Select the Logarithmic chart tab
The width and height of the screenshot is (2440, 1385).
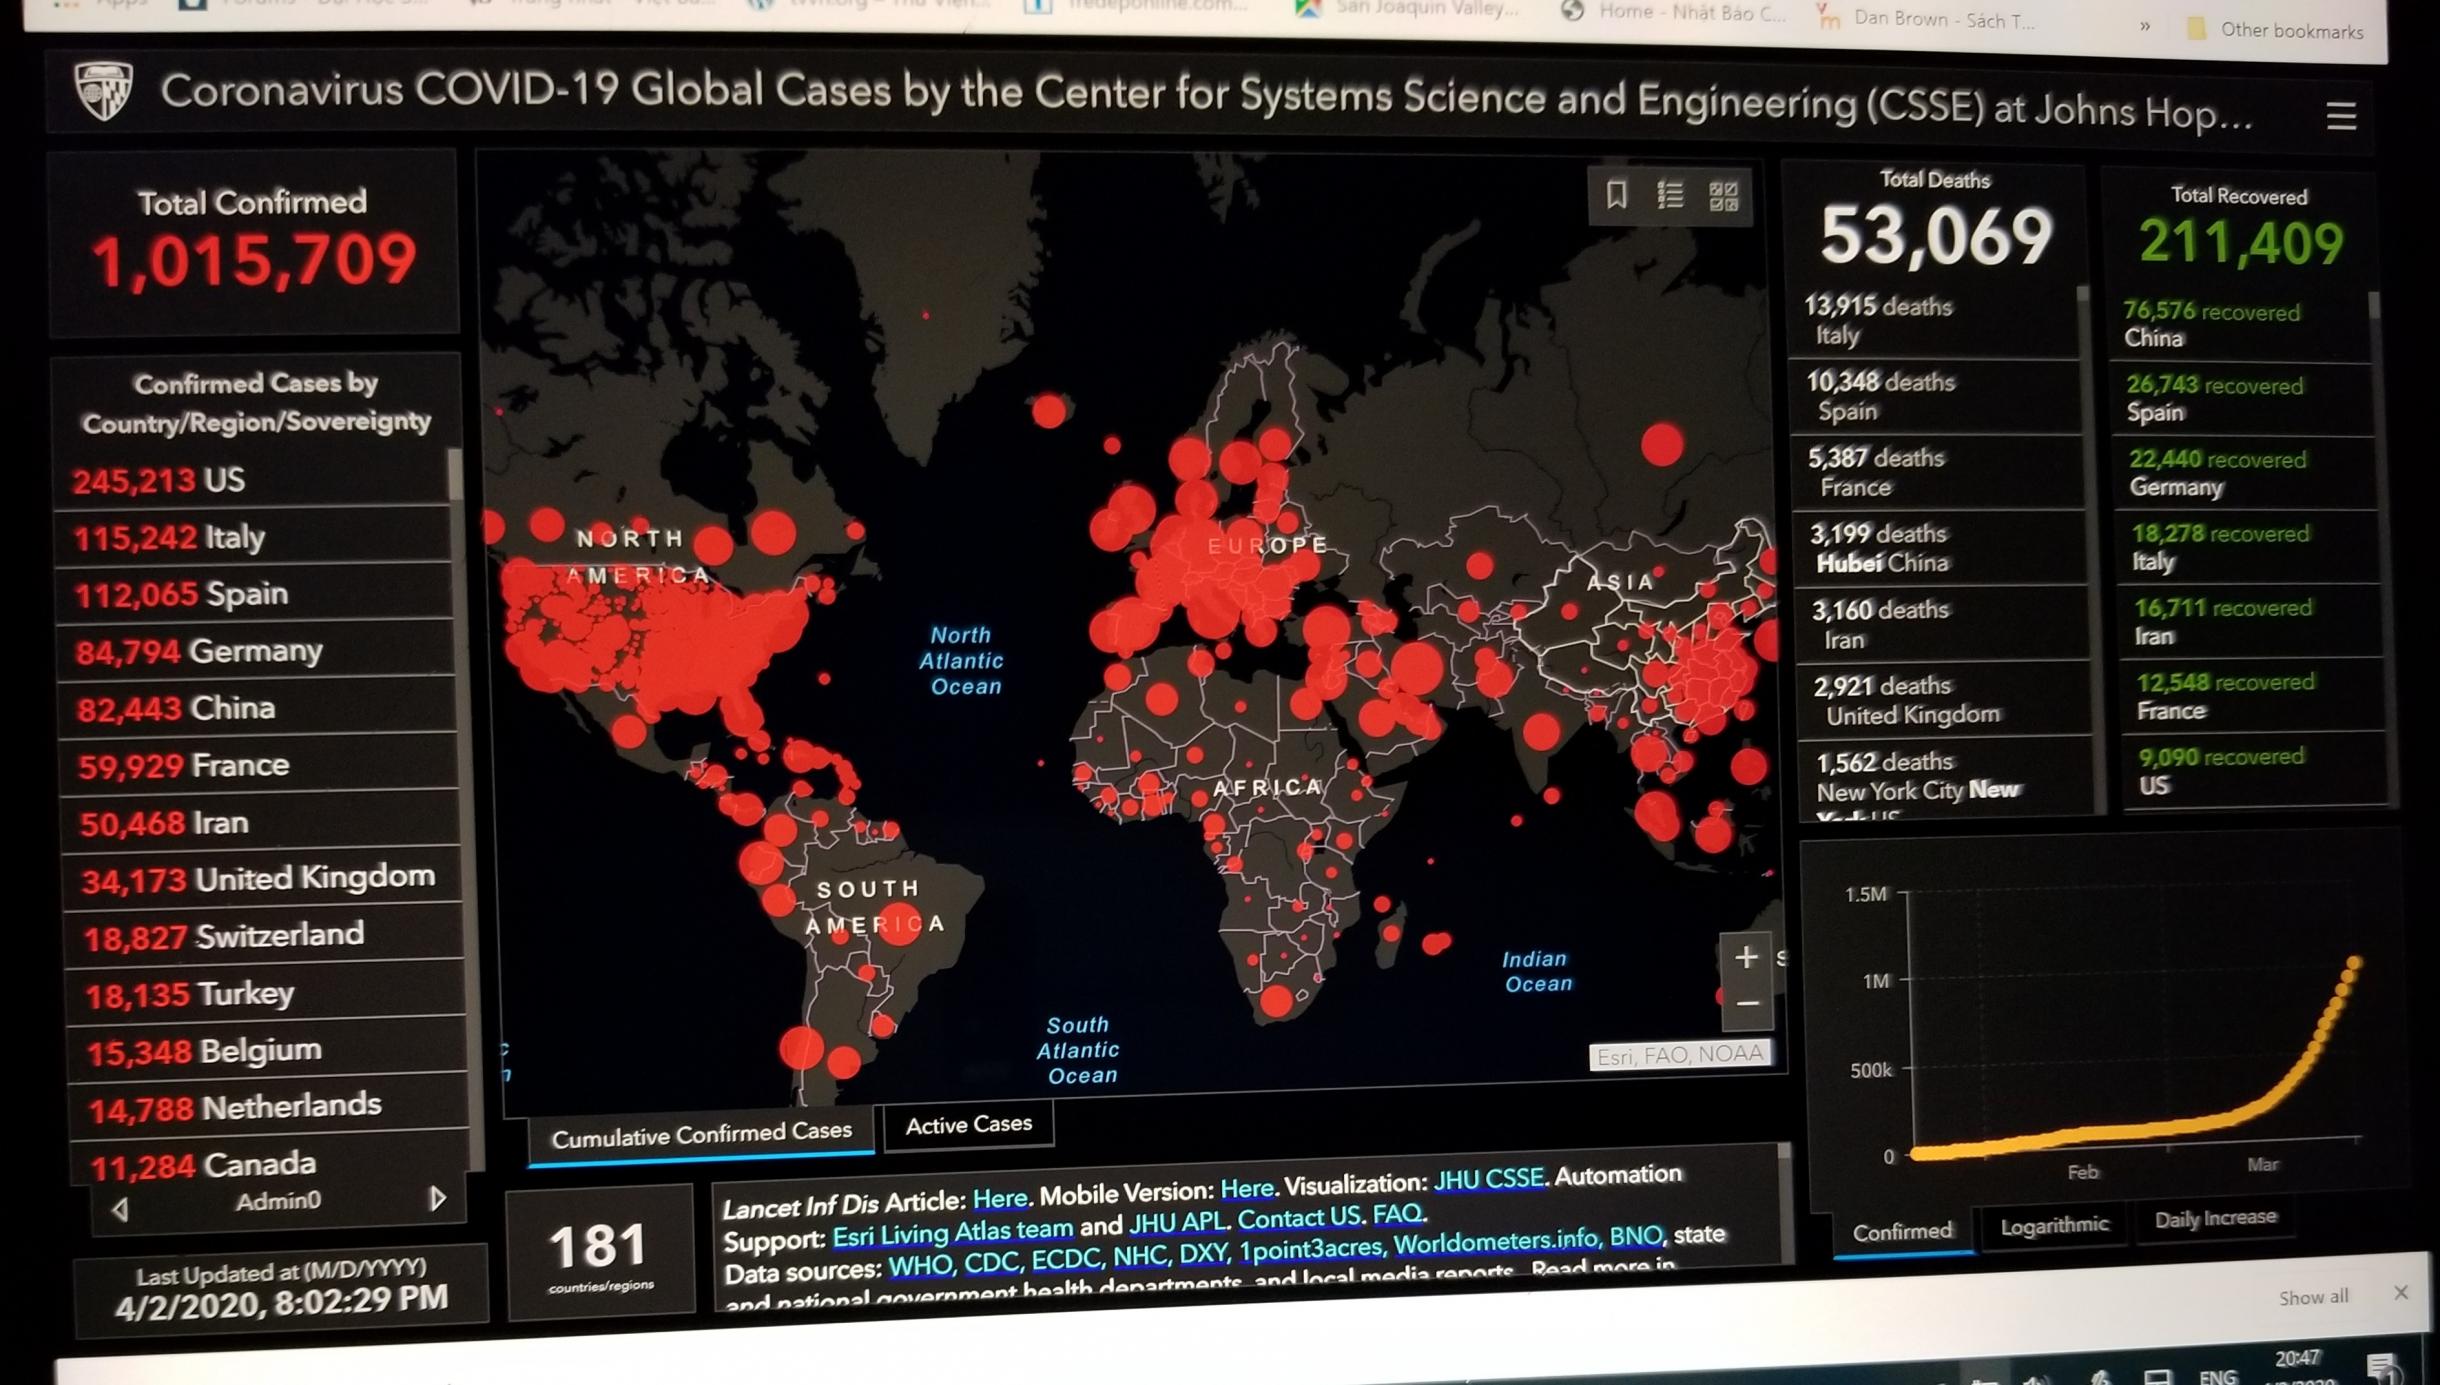(x=2054, y=1225)
